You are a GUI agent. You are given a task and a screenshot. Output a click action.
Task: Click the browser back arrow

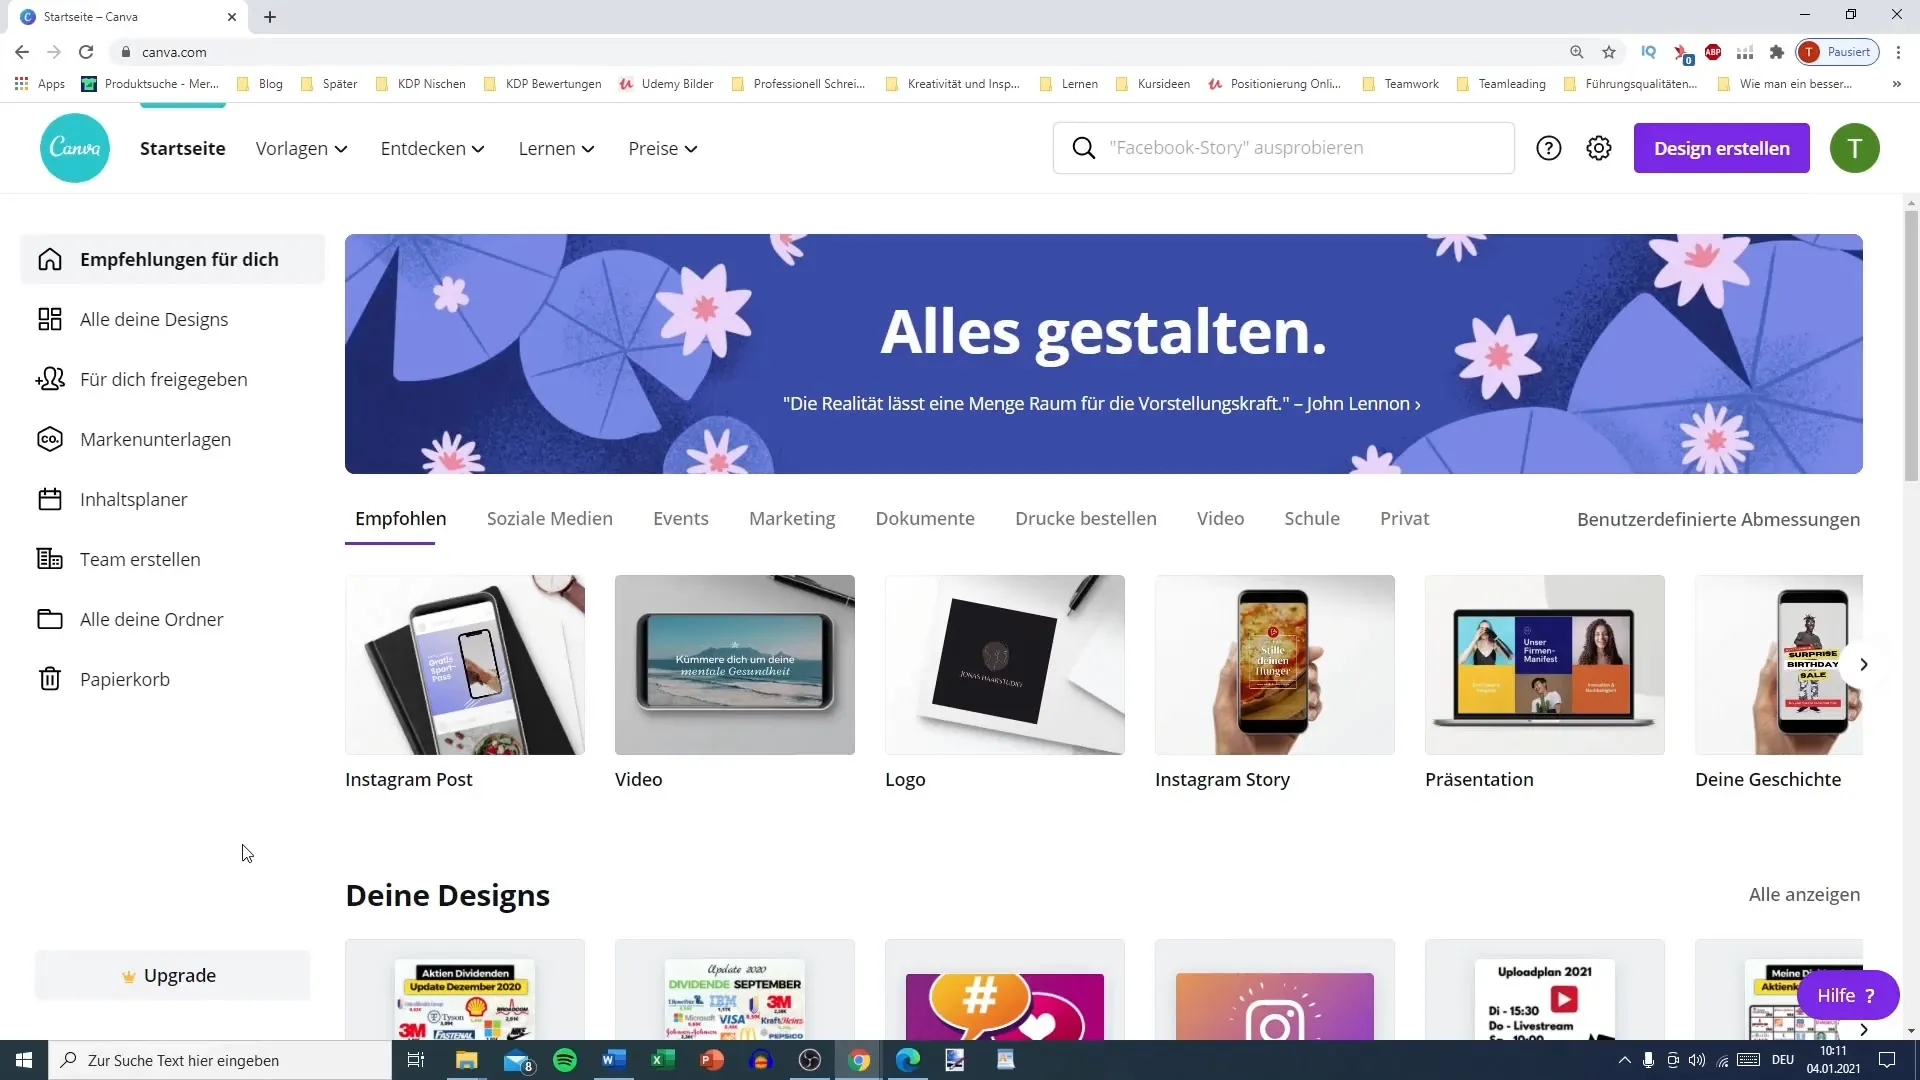[x=22, y=52]
